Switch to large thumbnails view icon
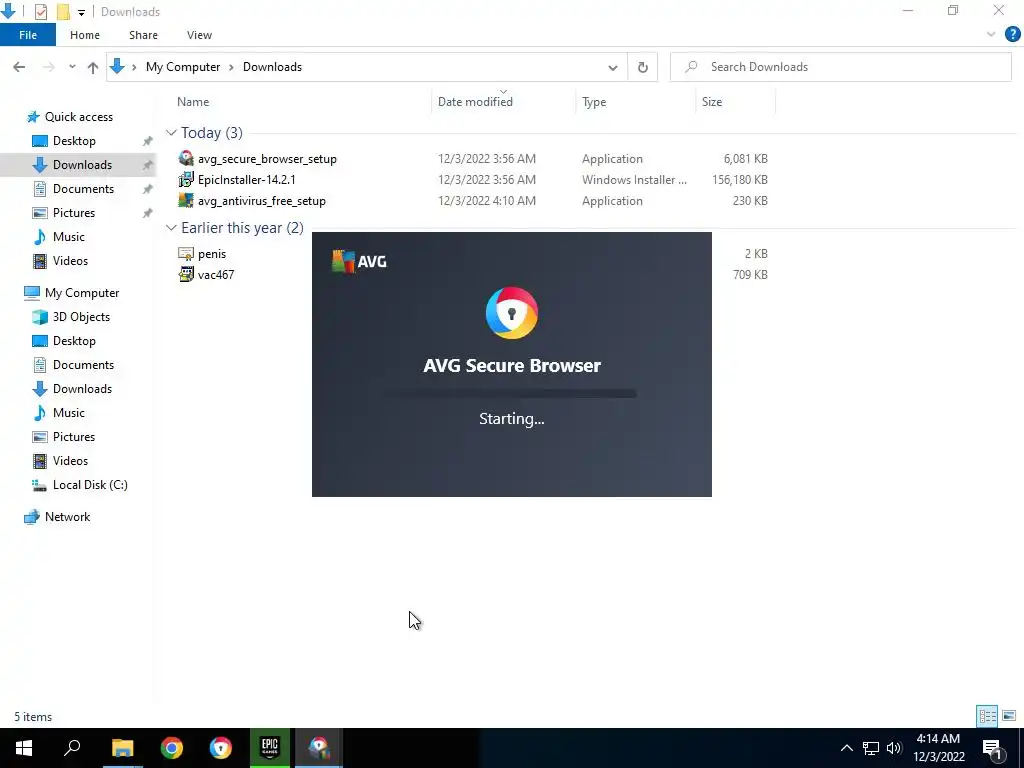The height and width of the screenshot is (768, 1024). [1009, 716]
